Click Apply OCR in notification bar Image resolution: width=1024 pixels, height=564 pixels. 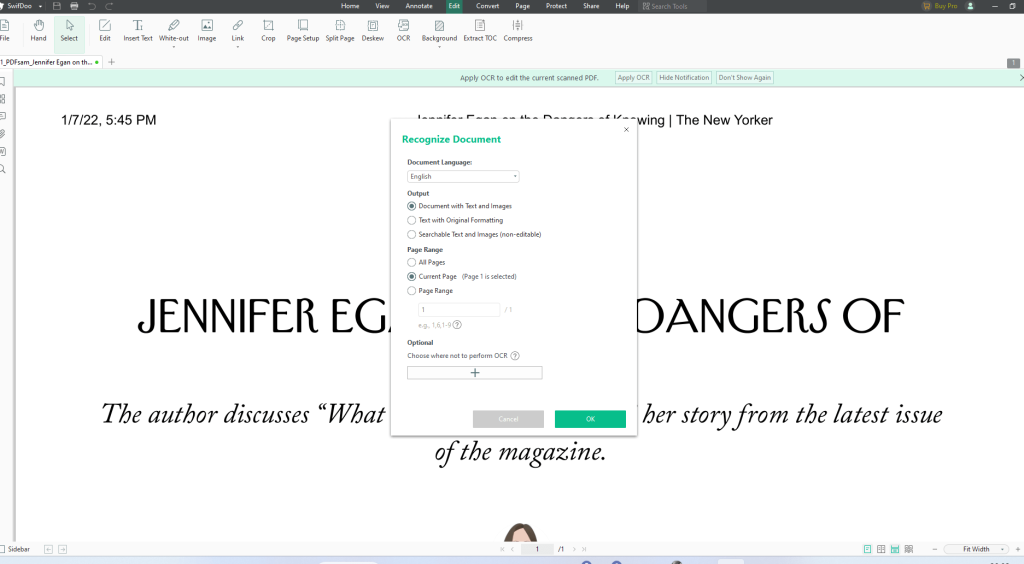(633, 78)
